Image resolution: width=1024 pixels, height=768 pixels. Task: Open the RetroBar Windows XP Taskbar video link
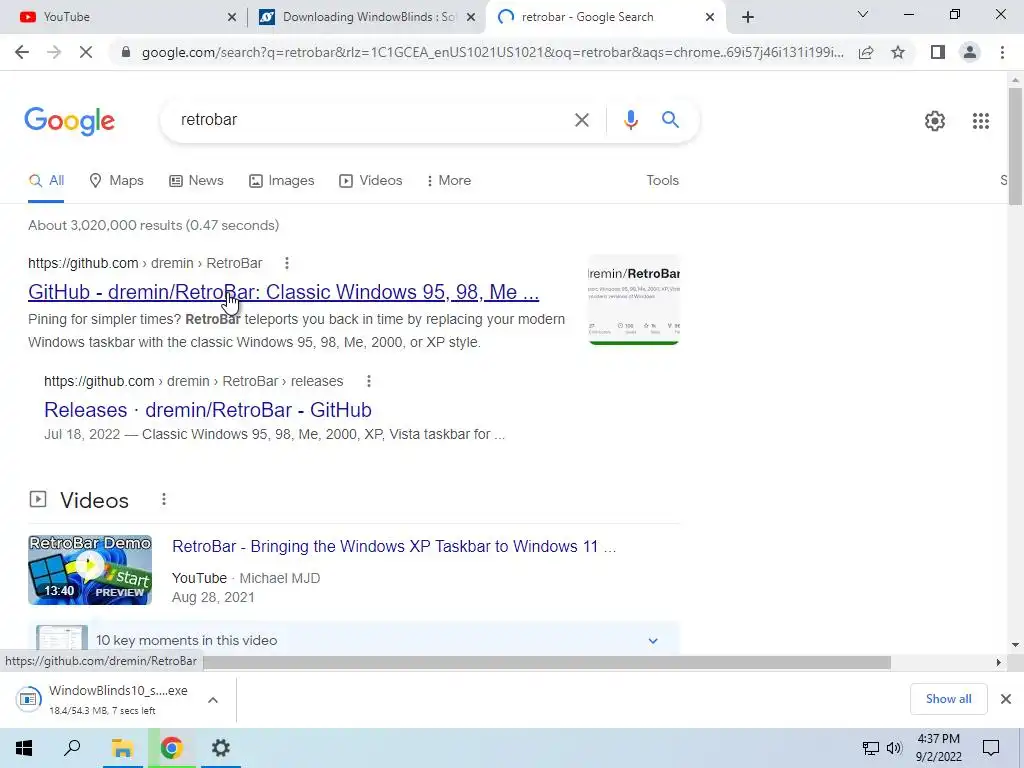[394, 547]
